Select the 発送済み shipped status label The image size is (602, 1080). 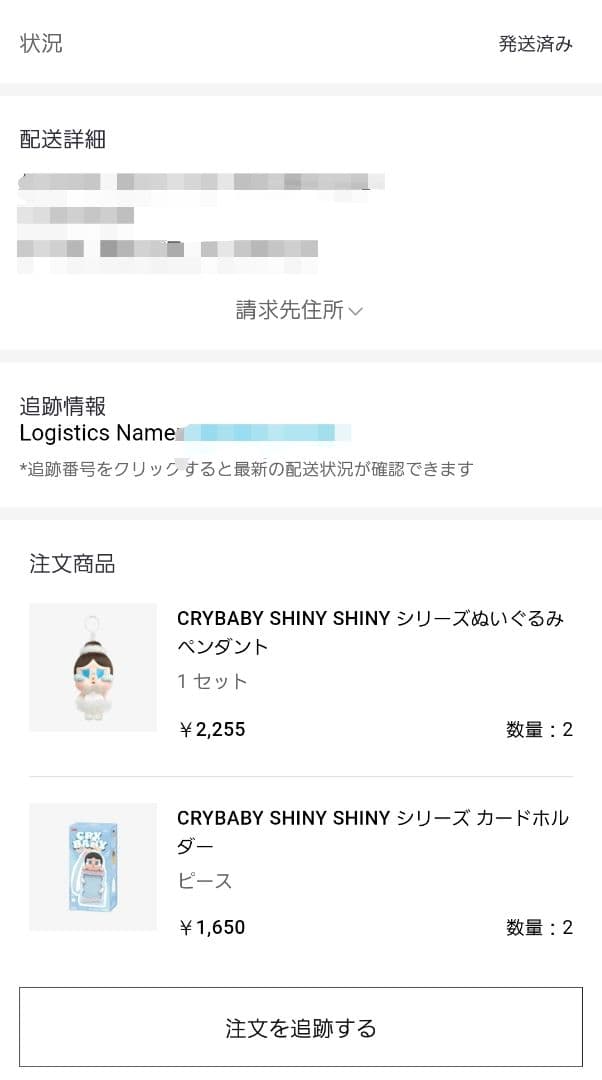click(533, 44)
